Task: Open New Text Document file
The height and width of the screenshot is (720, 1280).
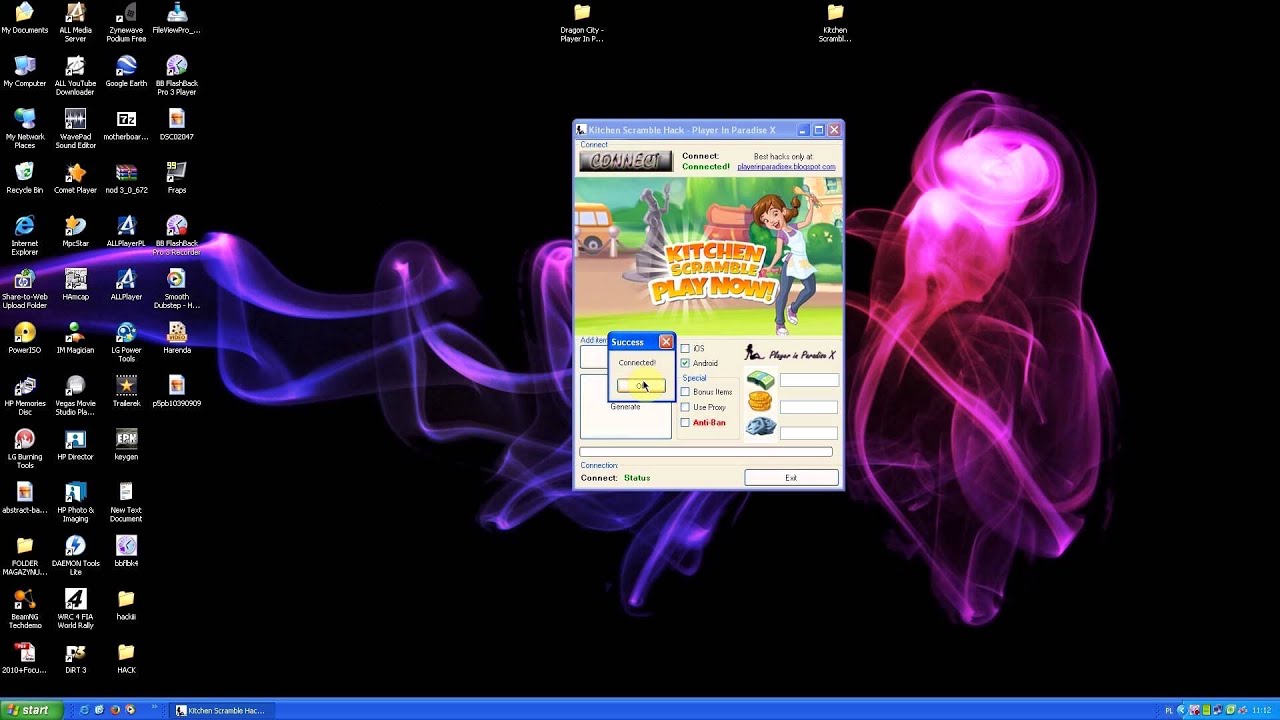Action: 126,502
